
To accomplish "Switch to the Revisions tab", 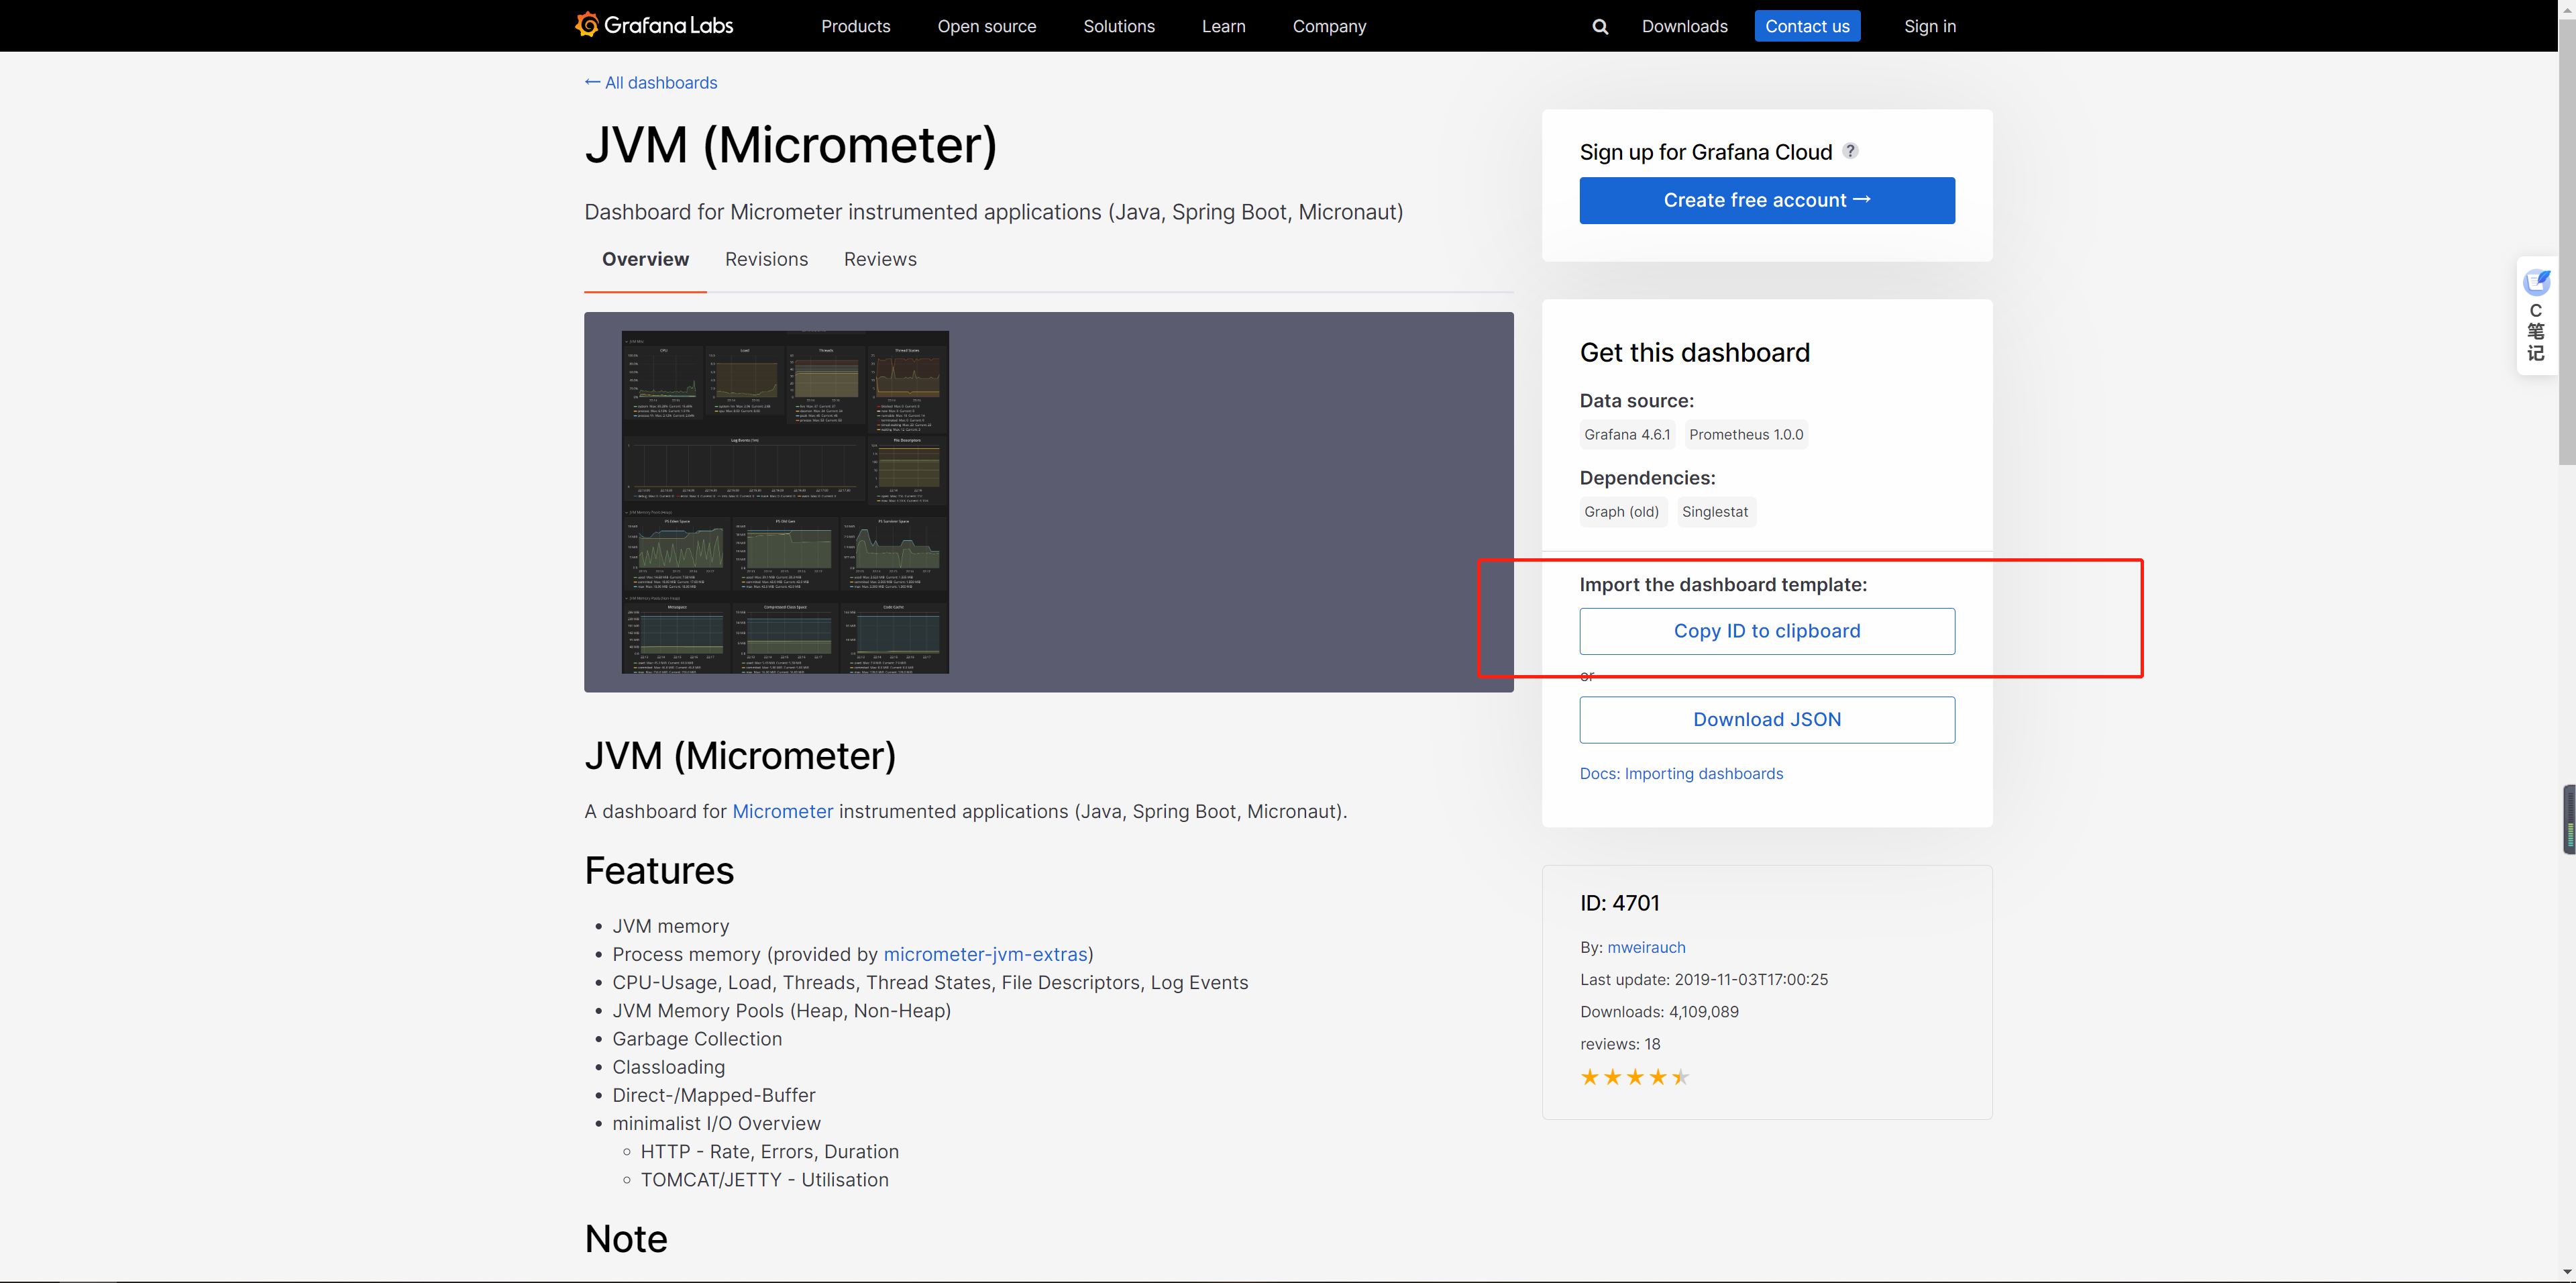I will [x=766, y=259].
